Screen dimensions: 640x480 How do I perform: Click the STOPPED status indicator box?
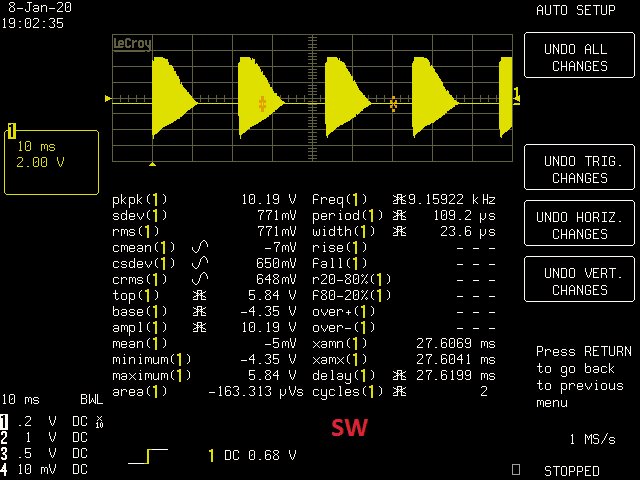[x=516, y=469]
